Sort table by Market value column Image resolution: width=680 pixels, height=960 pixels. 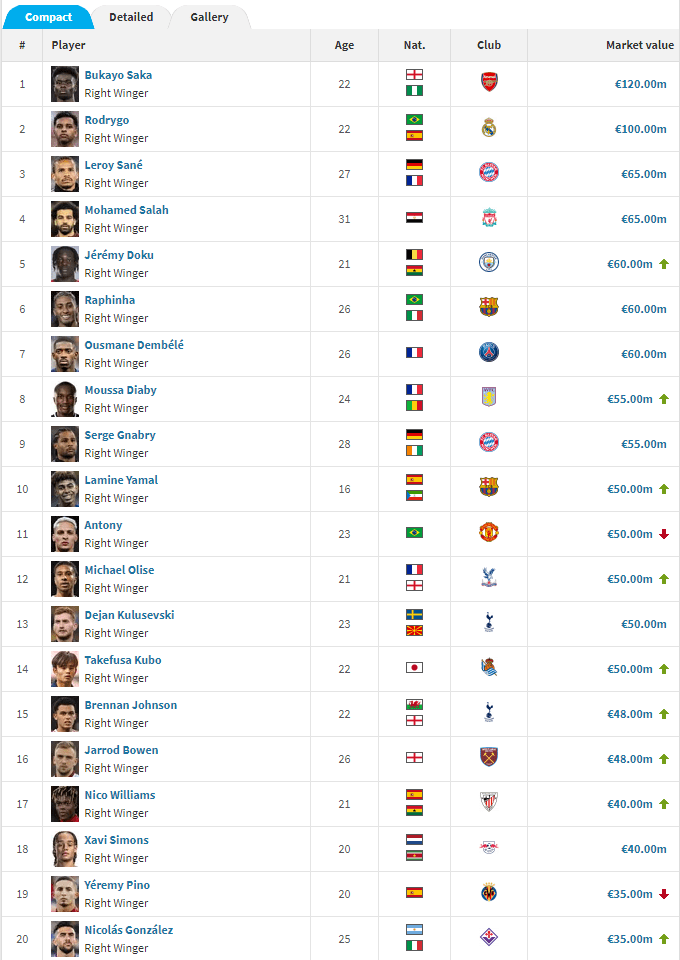point(639,45)
